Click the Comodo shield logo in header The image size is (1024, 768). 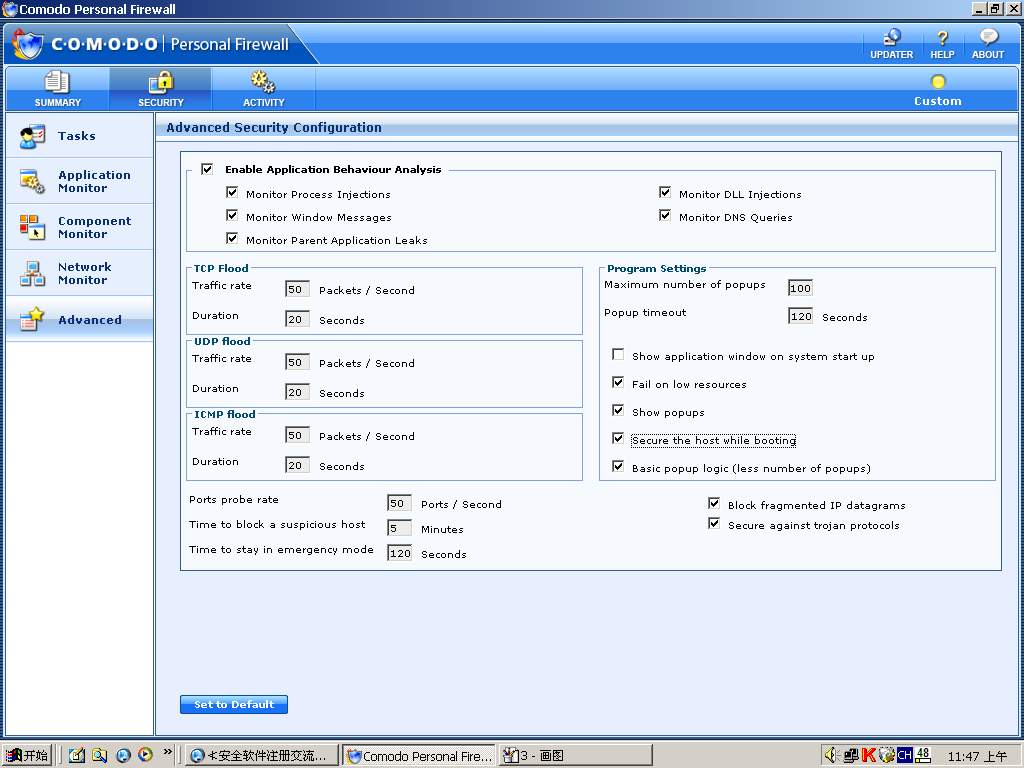[28, 45]
